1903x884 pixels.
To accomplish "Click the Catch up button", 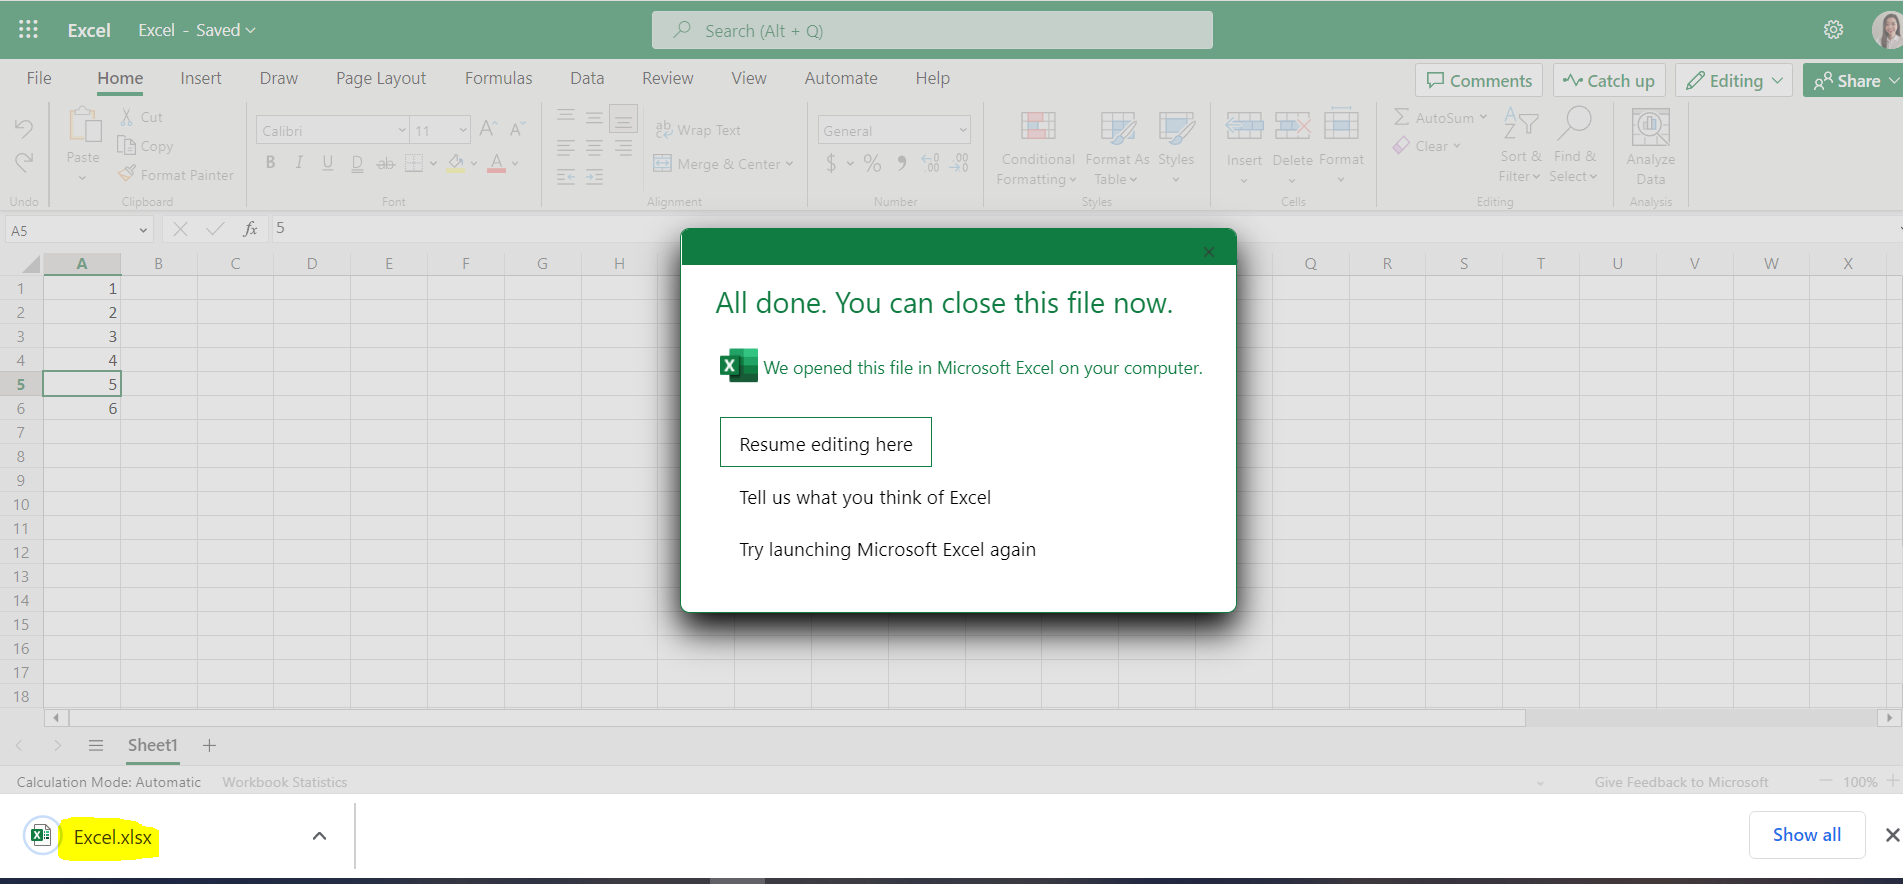I will 1609,81.
